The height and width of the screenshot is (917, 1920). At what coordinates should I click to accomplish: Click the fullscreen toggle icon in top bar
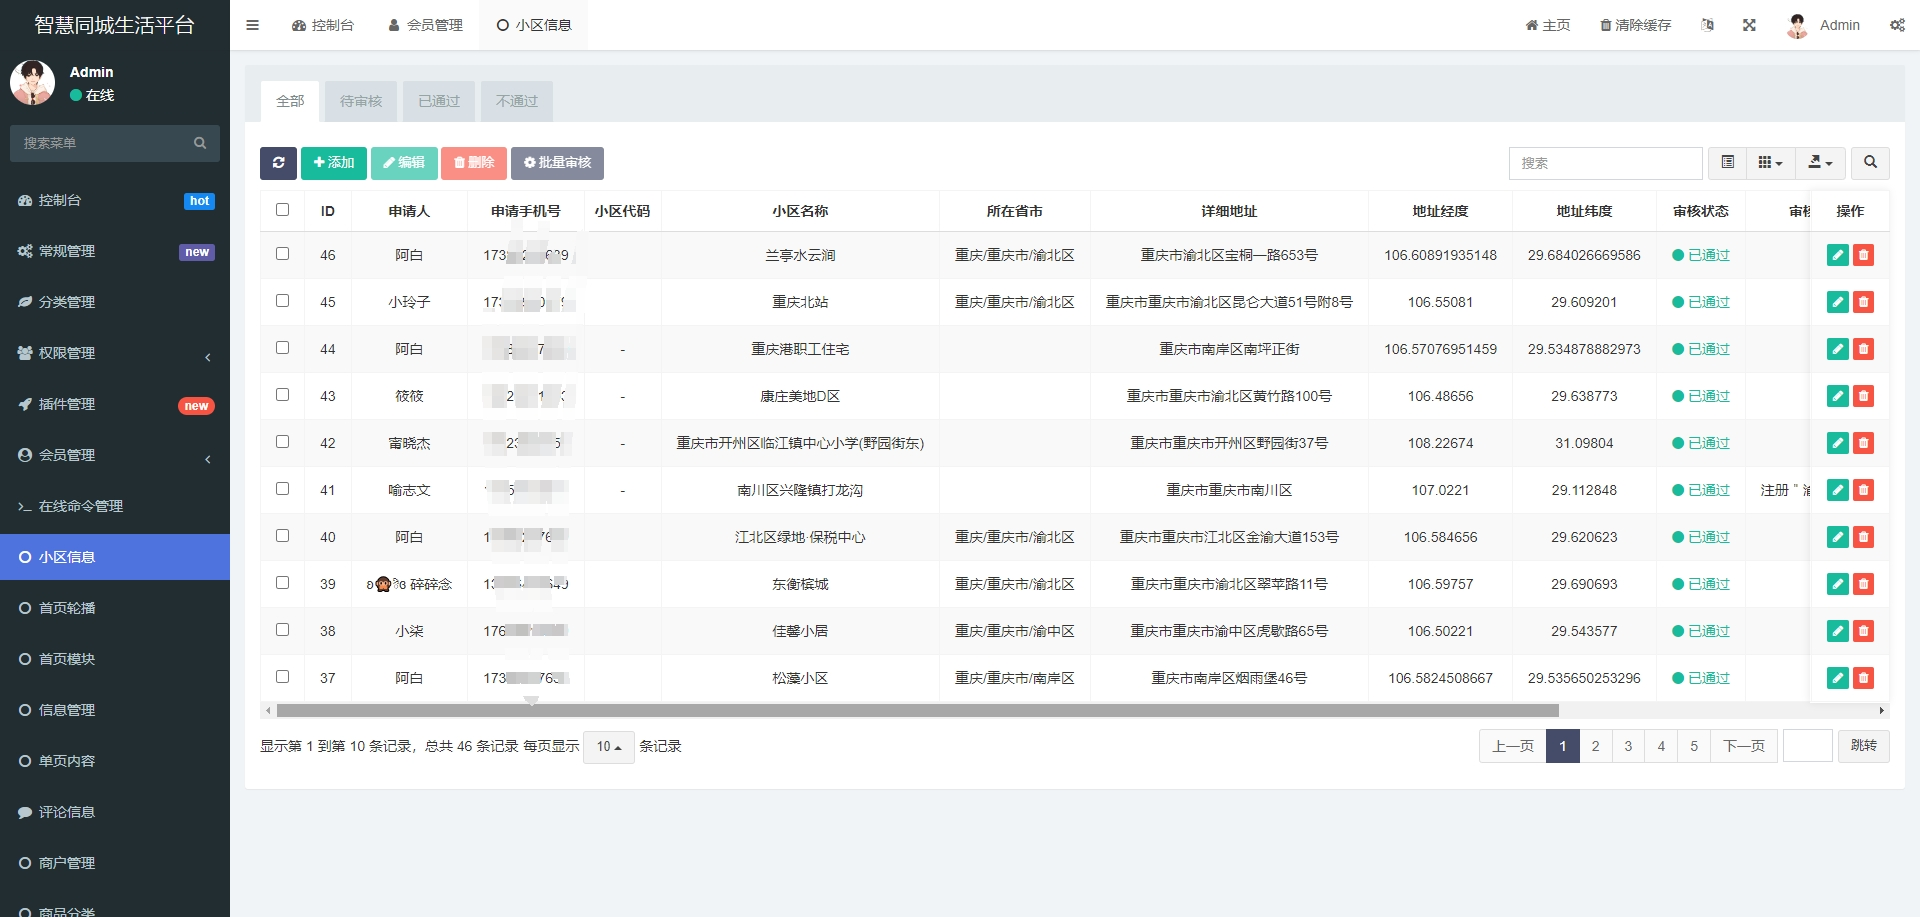pos(1749,24)
